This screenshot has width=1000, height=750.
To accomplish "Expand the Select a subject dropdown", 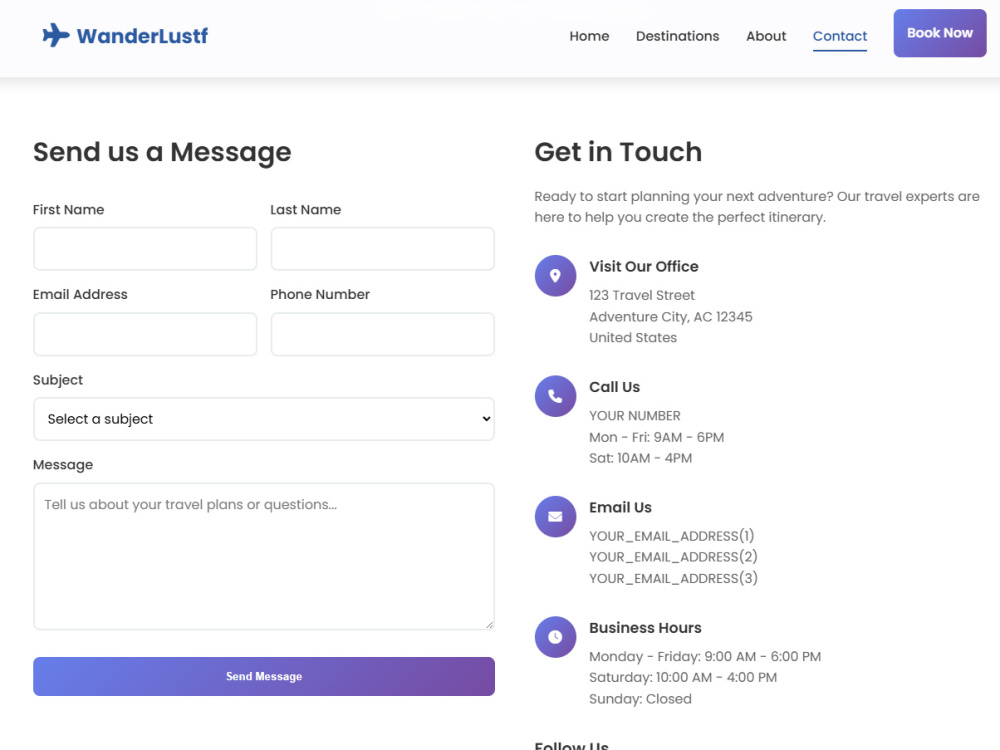I will click(263, 419).
